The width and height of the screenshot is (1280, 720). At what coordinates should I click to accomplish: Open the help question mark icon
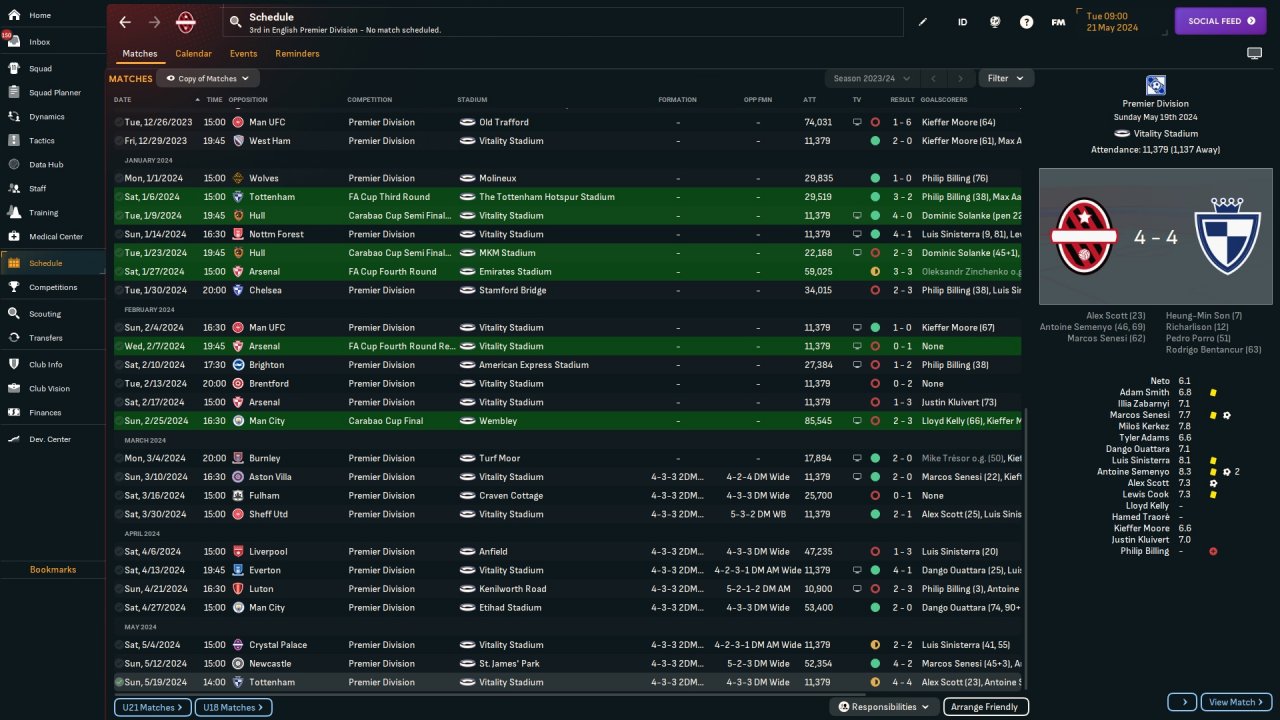(x=1026, y=22)
